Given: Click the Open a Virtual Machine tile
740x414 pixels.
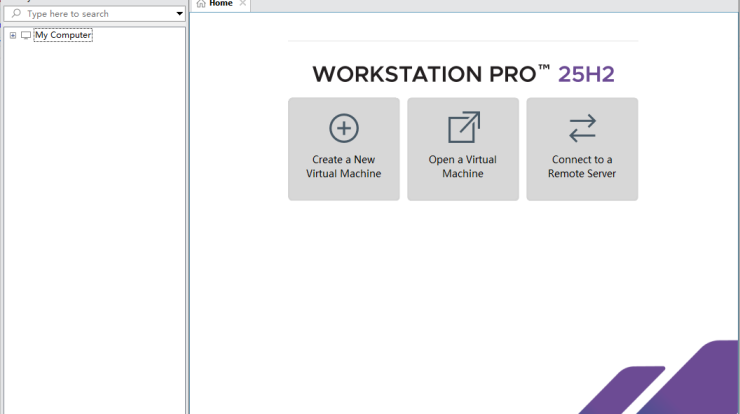Looking at the screenshot, I should coord(463,149).
